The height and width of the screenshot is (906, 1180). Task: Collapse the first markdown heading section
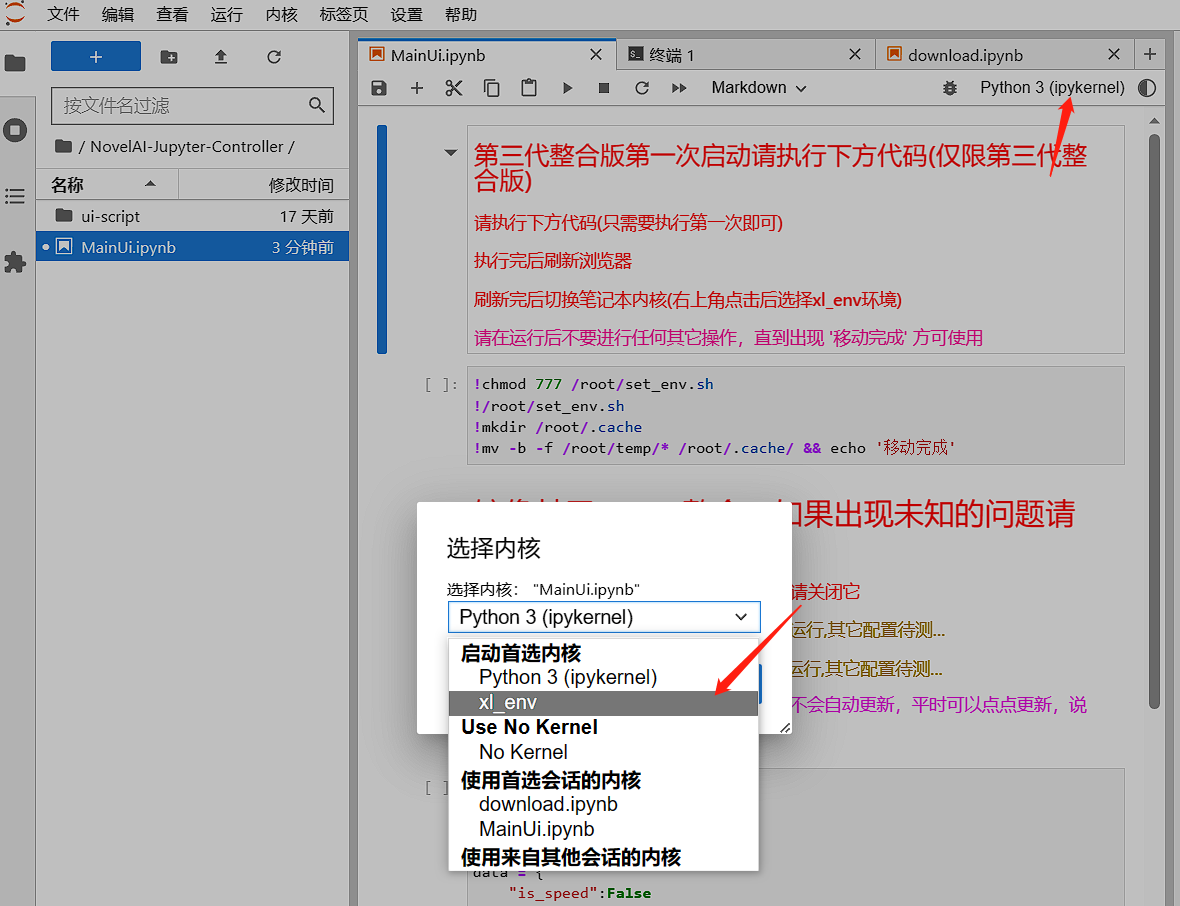point(451,153)
